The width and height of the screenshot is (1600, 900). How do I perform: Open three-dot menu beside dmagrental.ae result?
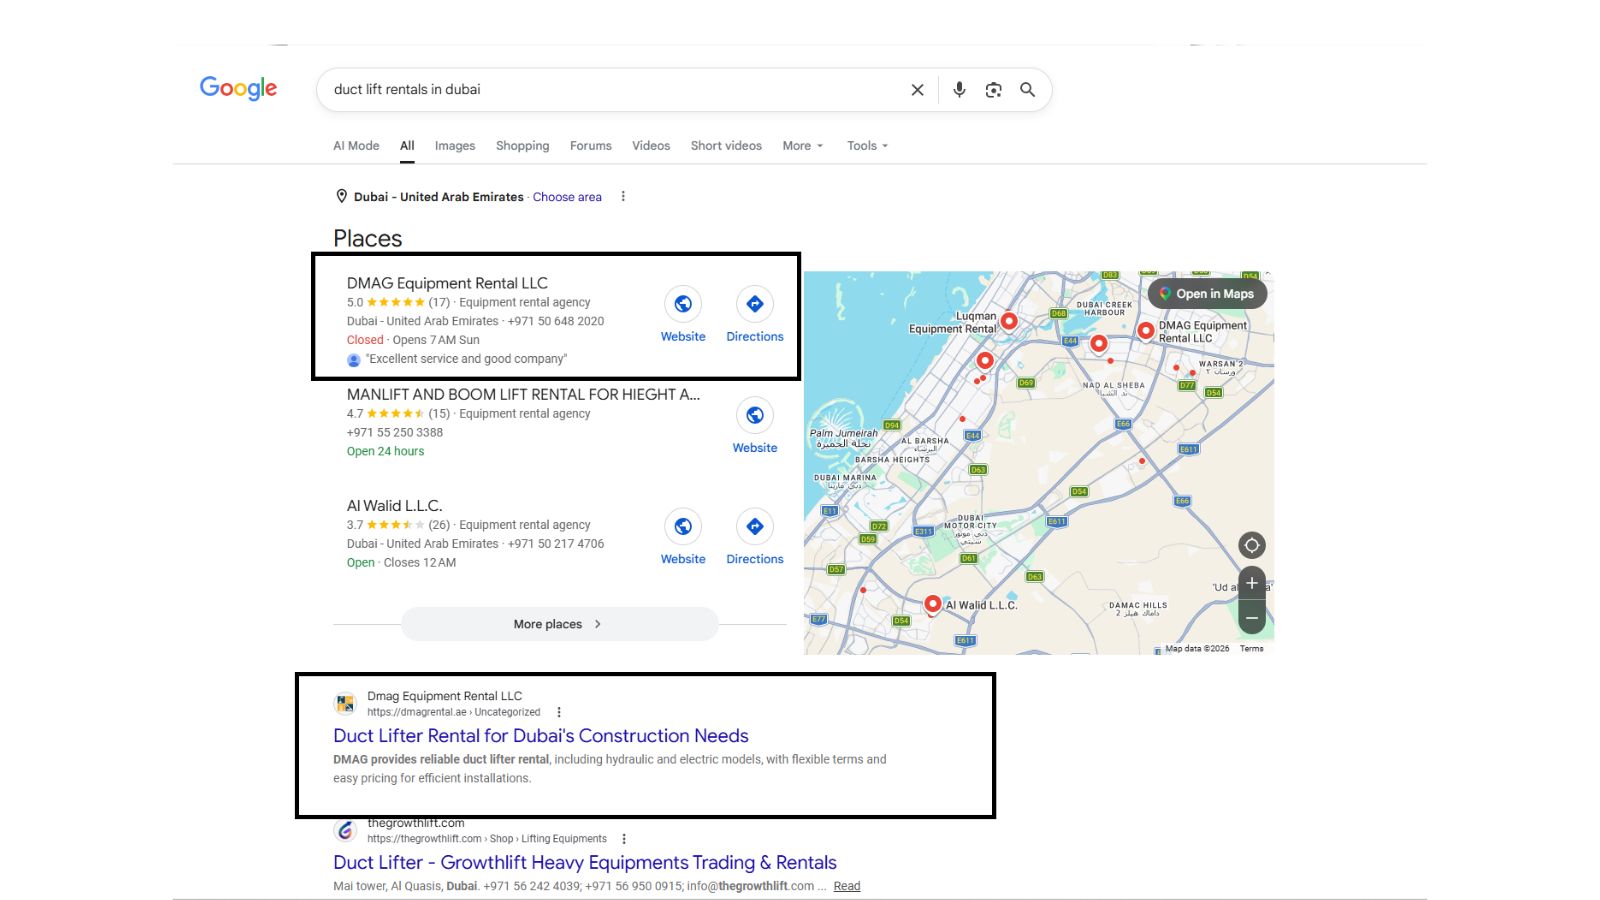tap(559, 713)
